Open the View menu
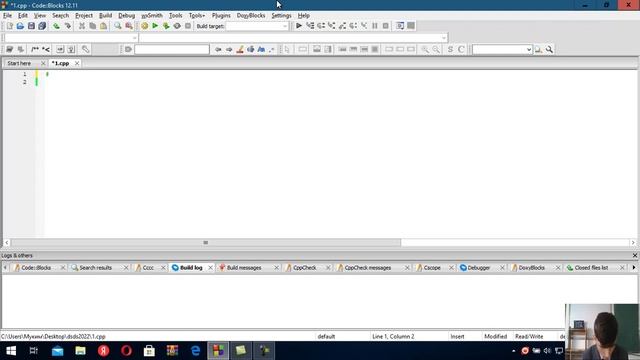The width and height of the screenshot is (640, 360). coord(40,16)
